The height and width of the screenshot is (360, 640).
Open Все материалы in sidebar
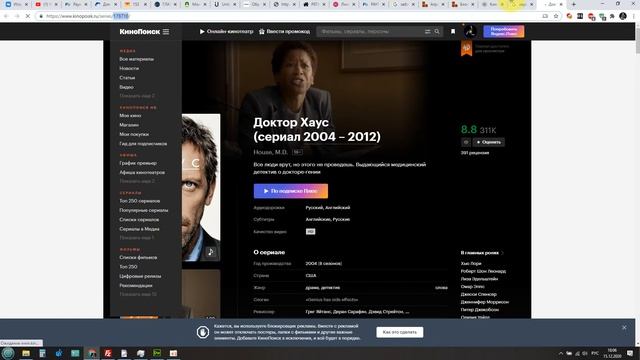(x=136, y=59)
